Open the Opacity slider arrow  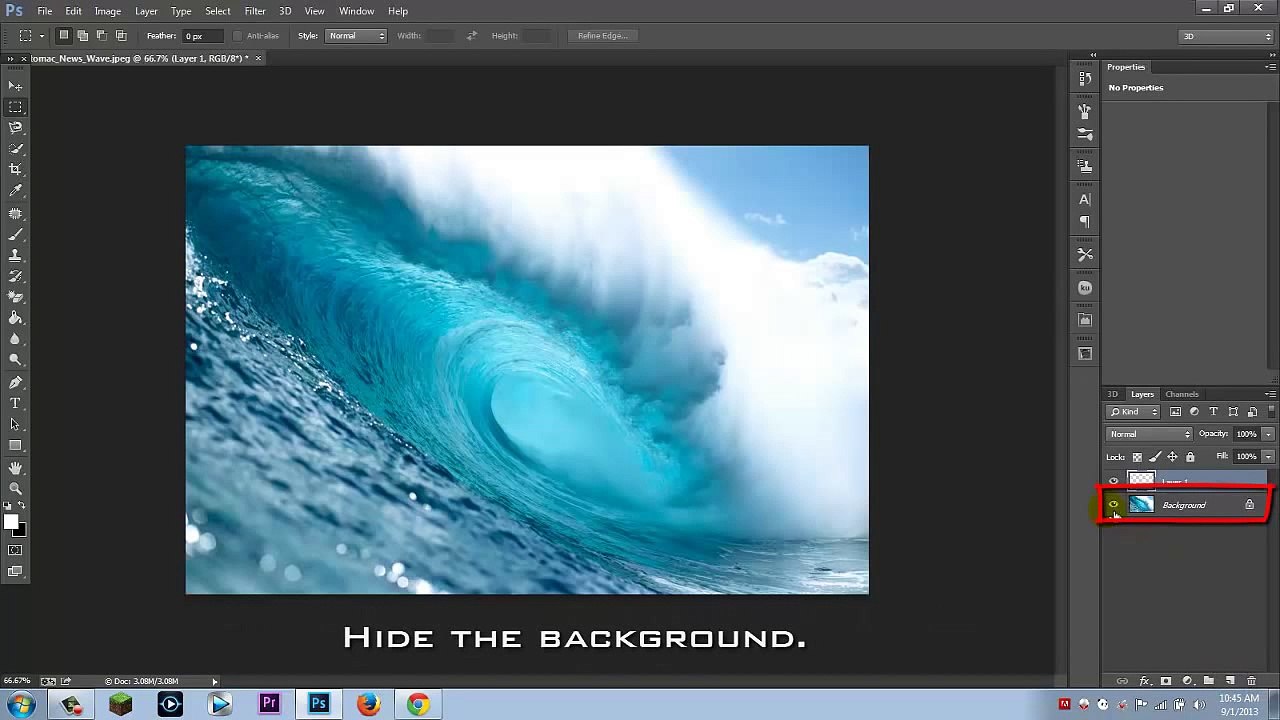pos(1268,434)
